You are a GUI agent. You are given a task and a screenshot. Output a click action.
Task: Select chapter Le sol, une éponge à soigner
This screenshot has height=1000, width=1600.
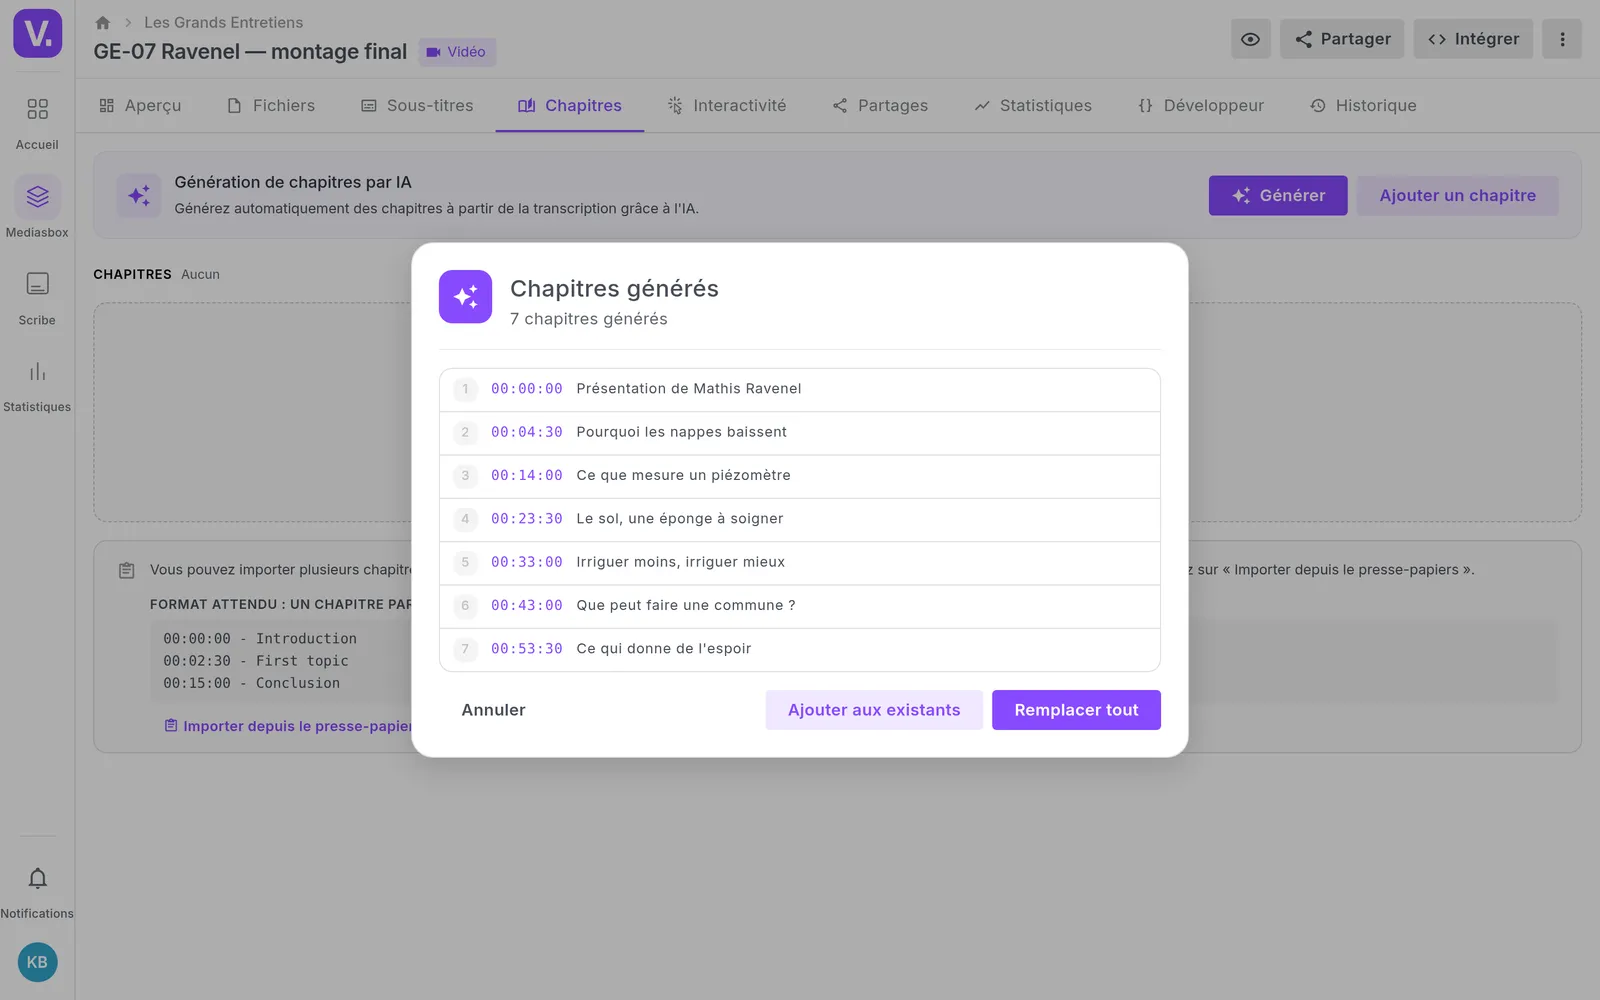pyautogui.click(x=800, y=519)
